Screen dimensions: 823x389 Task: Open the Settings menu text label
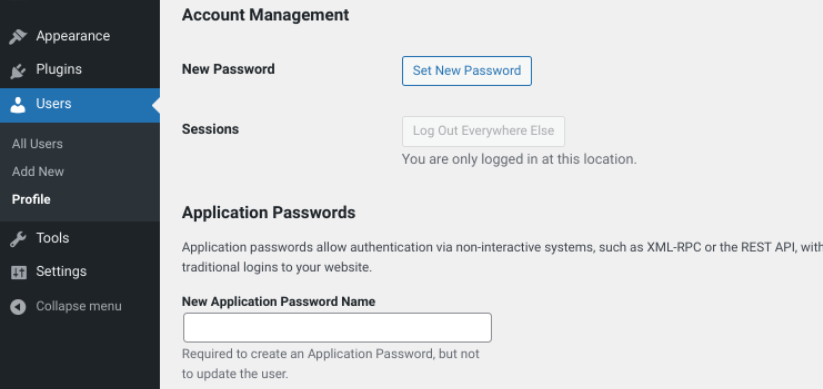click(61, 271)
